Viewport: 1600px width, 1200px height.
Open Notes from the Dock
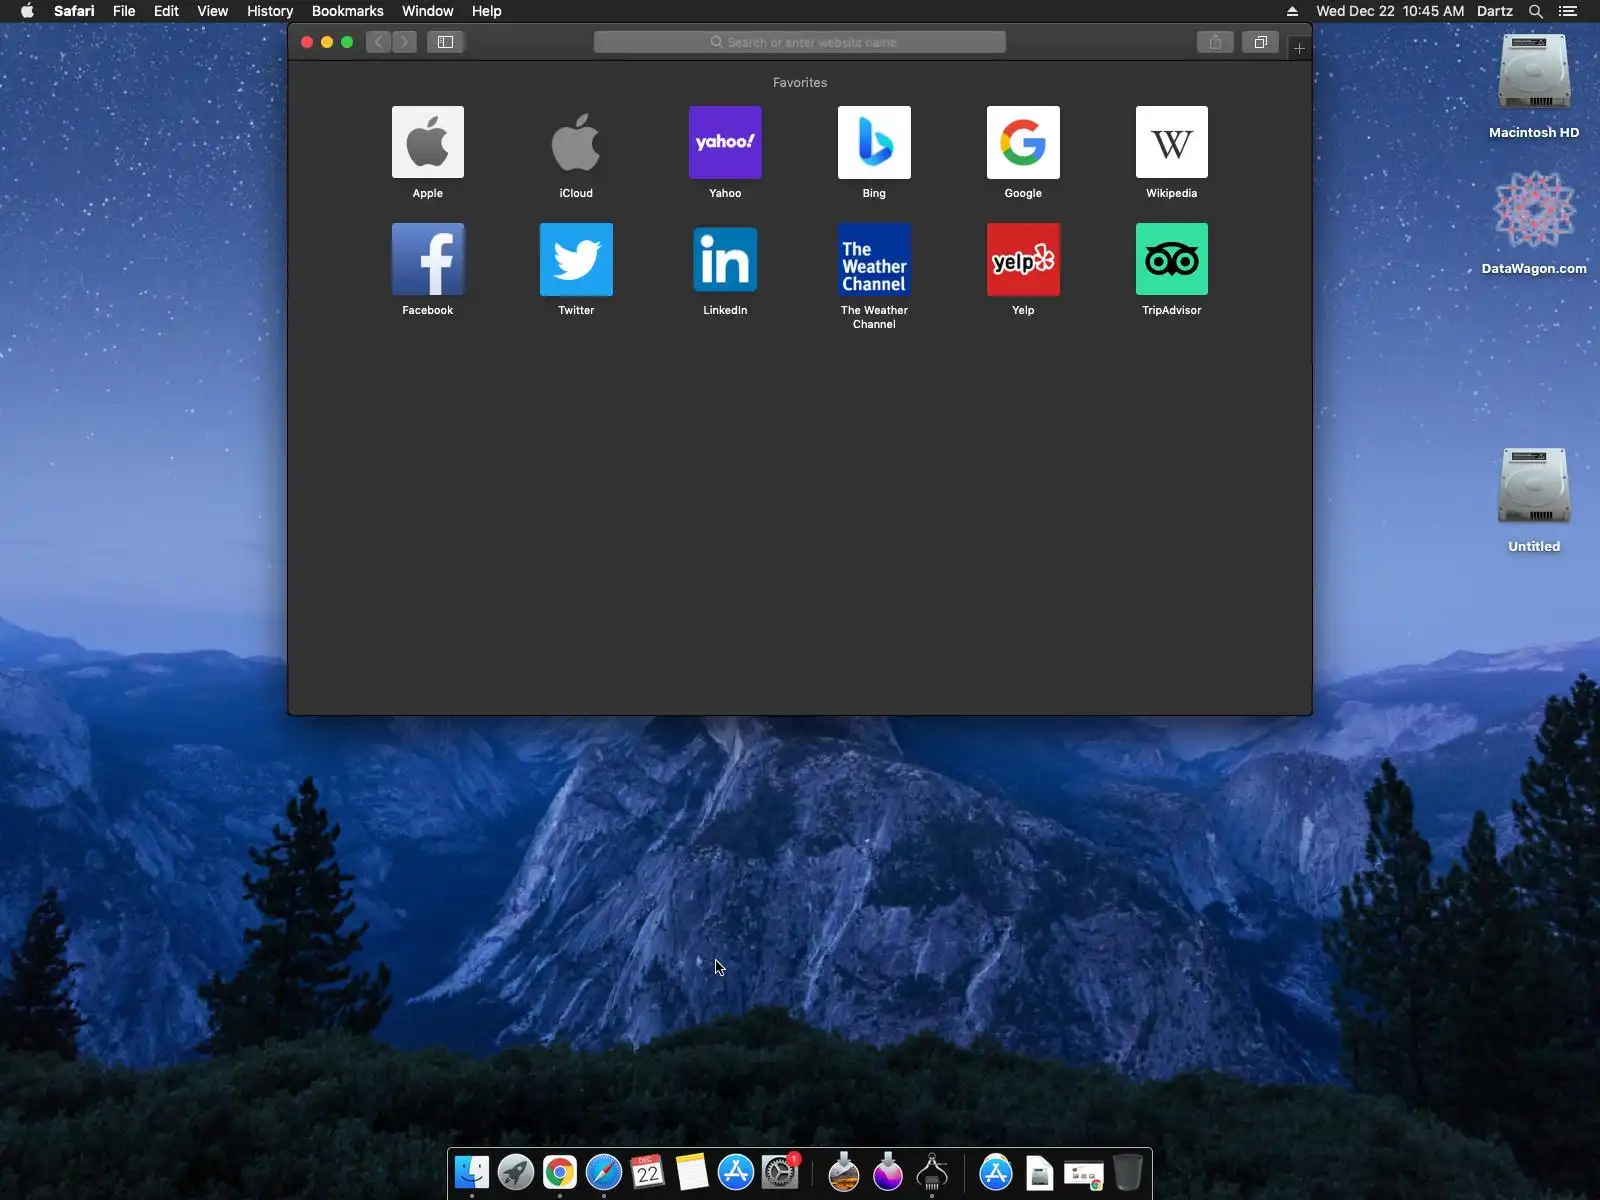click(692, 1172)
